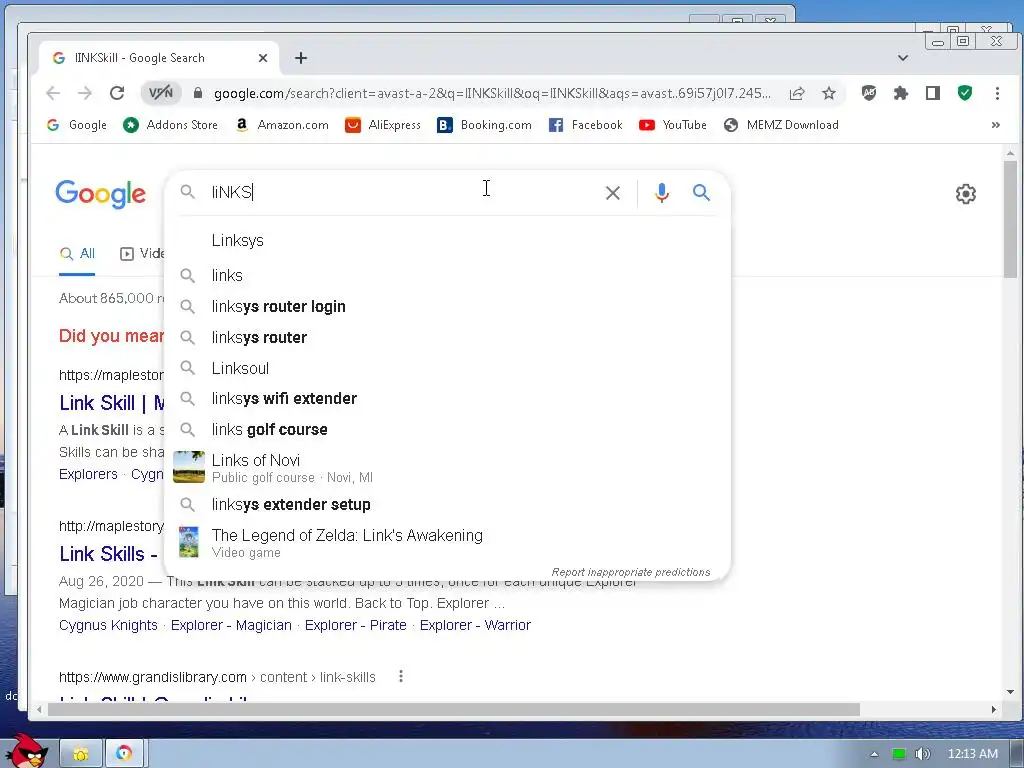This screenshot has width=1024, height=768.
Task: Open the volume speaker tray icon
Action: coord(923,754)
